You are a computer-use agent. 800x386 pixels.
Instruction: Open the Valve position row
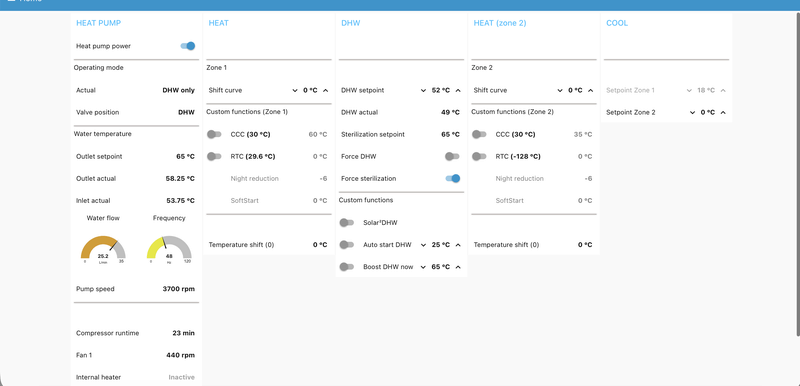tap(135, 112)
